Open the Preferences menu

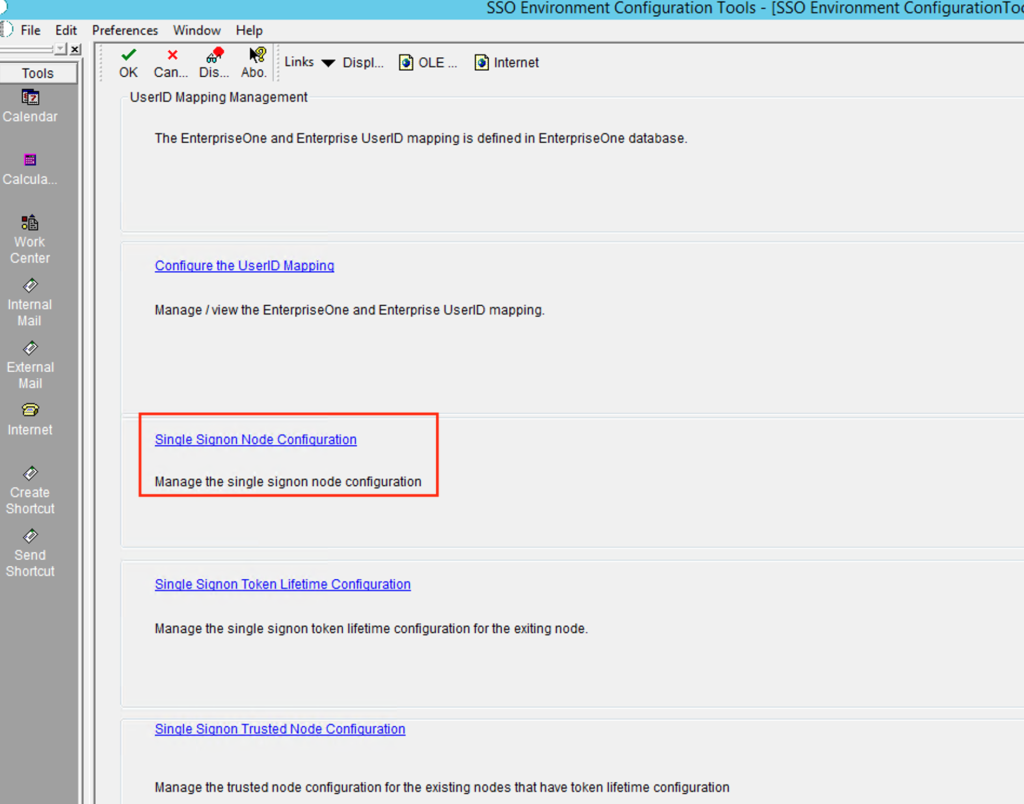click(125, 30)
